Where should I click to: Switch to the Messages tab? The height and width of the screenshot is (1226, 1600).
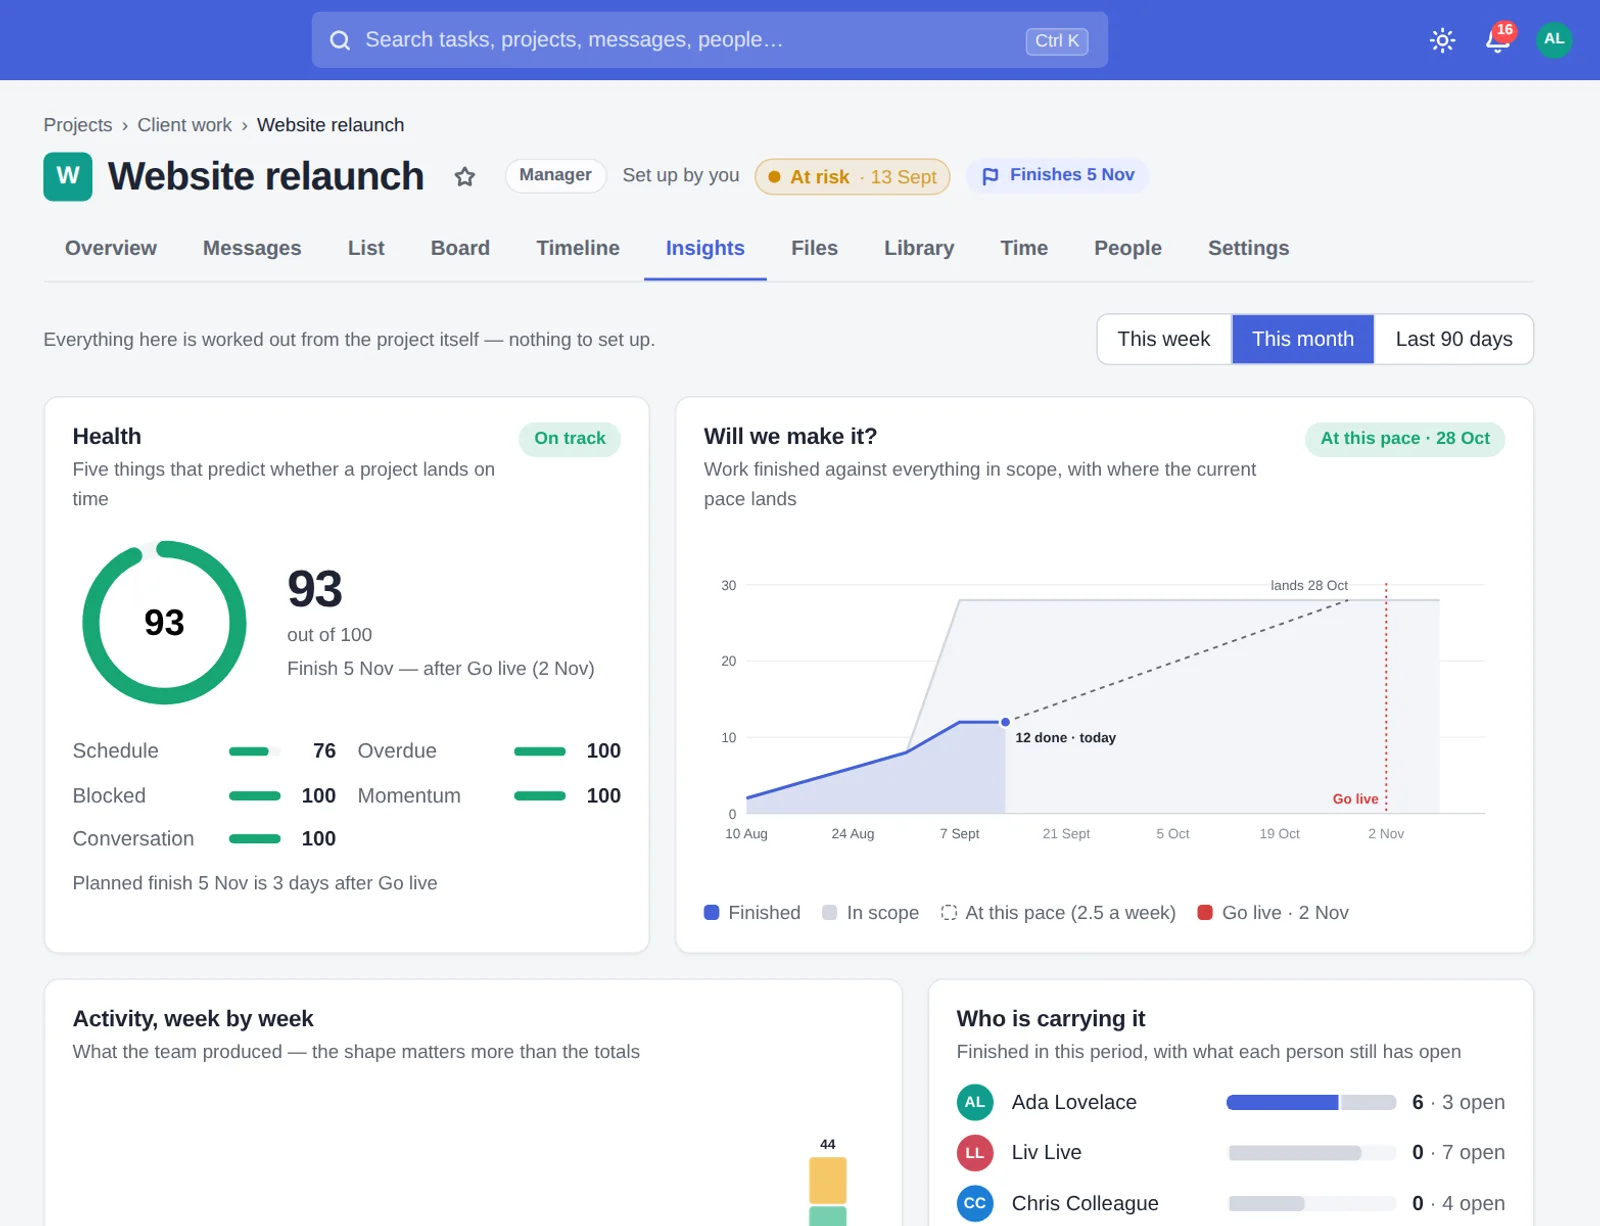click(252, 248)
